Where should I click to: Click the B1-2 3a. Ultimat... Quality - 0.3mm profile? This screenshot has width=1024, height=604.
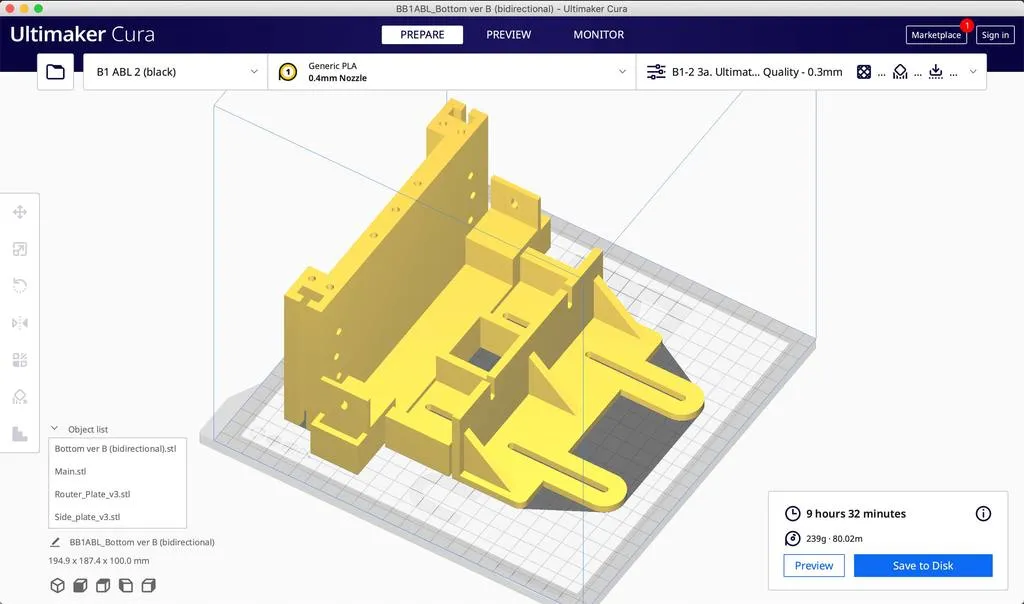click(757, 72)
